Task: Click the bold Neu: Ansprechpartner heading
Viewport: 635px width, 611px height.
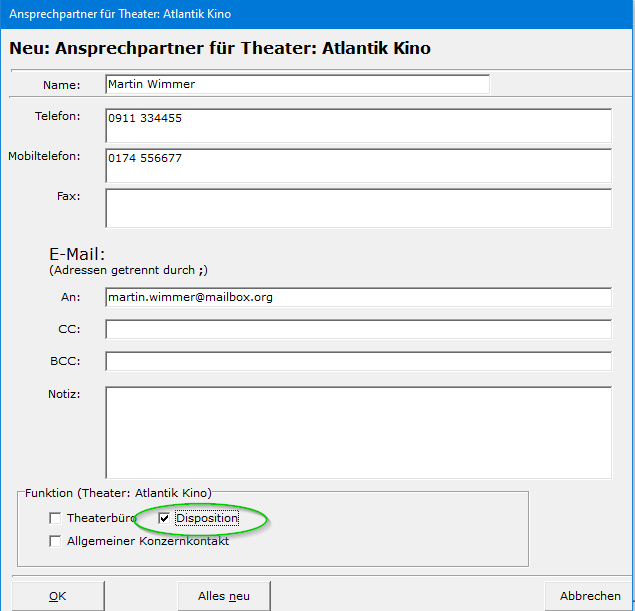Action: click(x=220, y=48)
